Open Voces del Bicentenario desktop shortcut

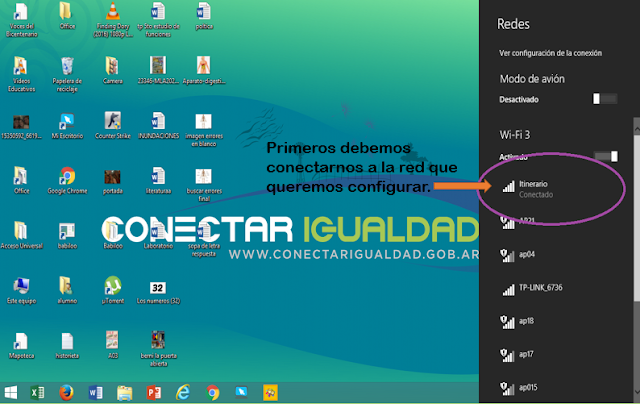point(21,20)
